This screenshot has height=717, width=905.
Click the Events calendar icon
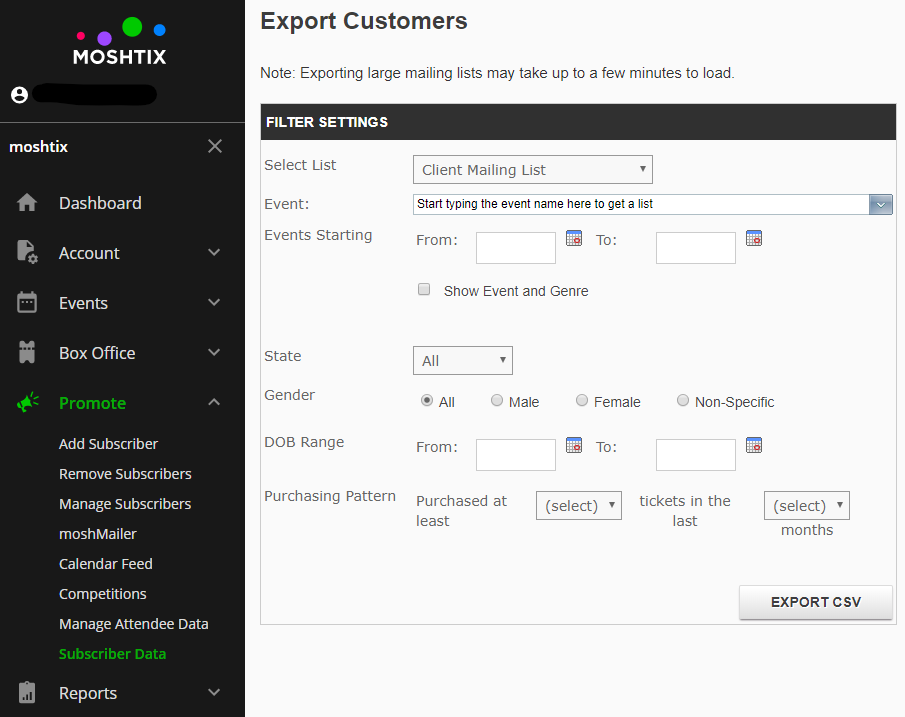(27, 303)
